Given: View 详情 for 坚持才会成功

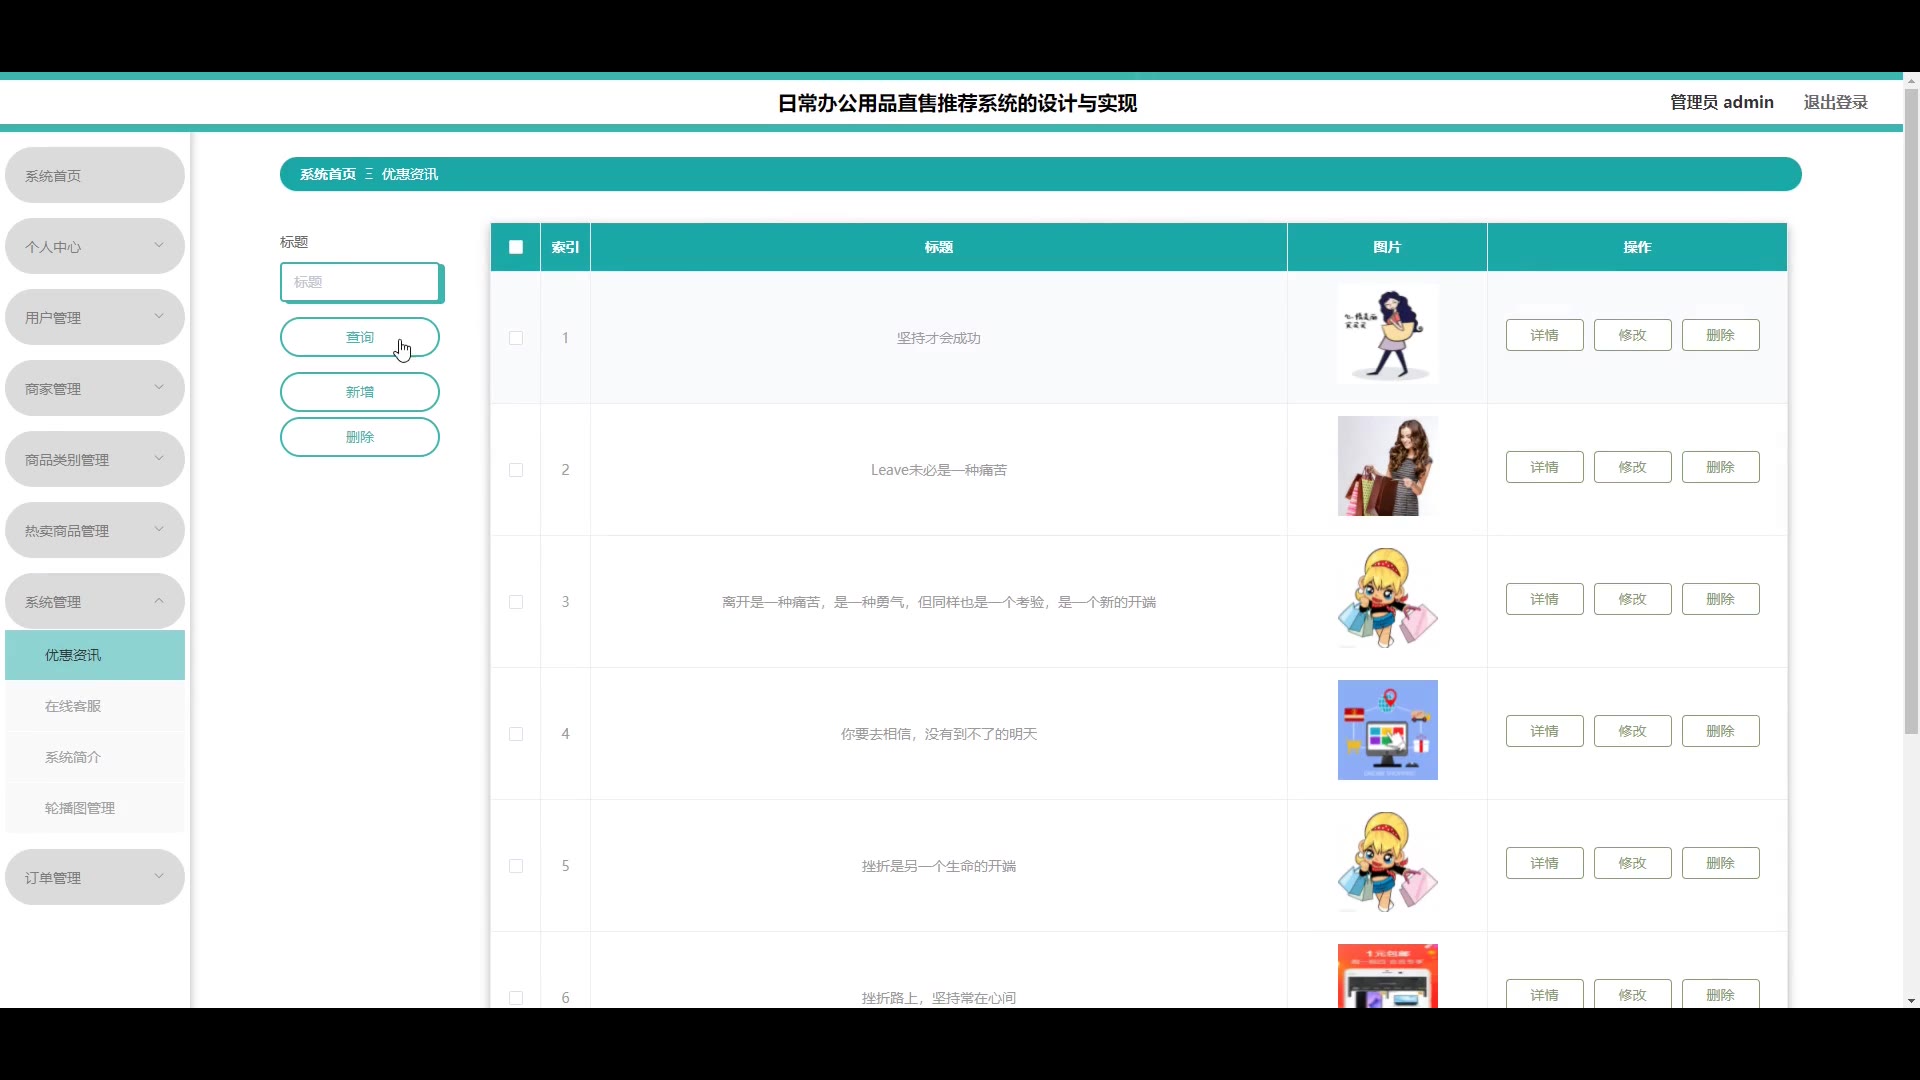Looking at the screenshot, I should click(1545, 335).
